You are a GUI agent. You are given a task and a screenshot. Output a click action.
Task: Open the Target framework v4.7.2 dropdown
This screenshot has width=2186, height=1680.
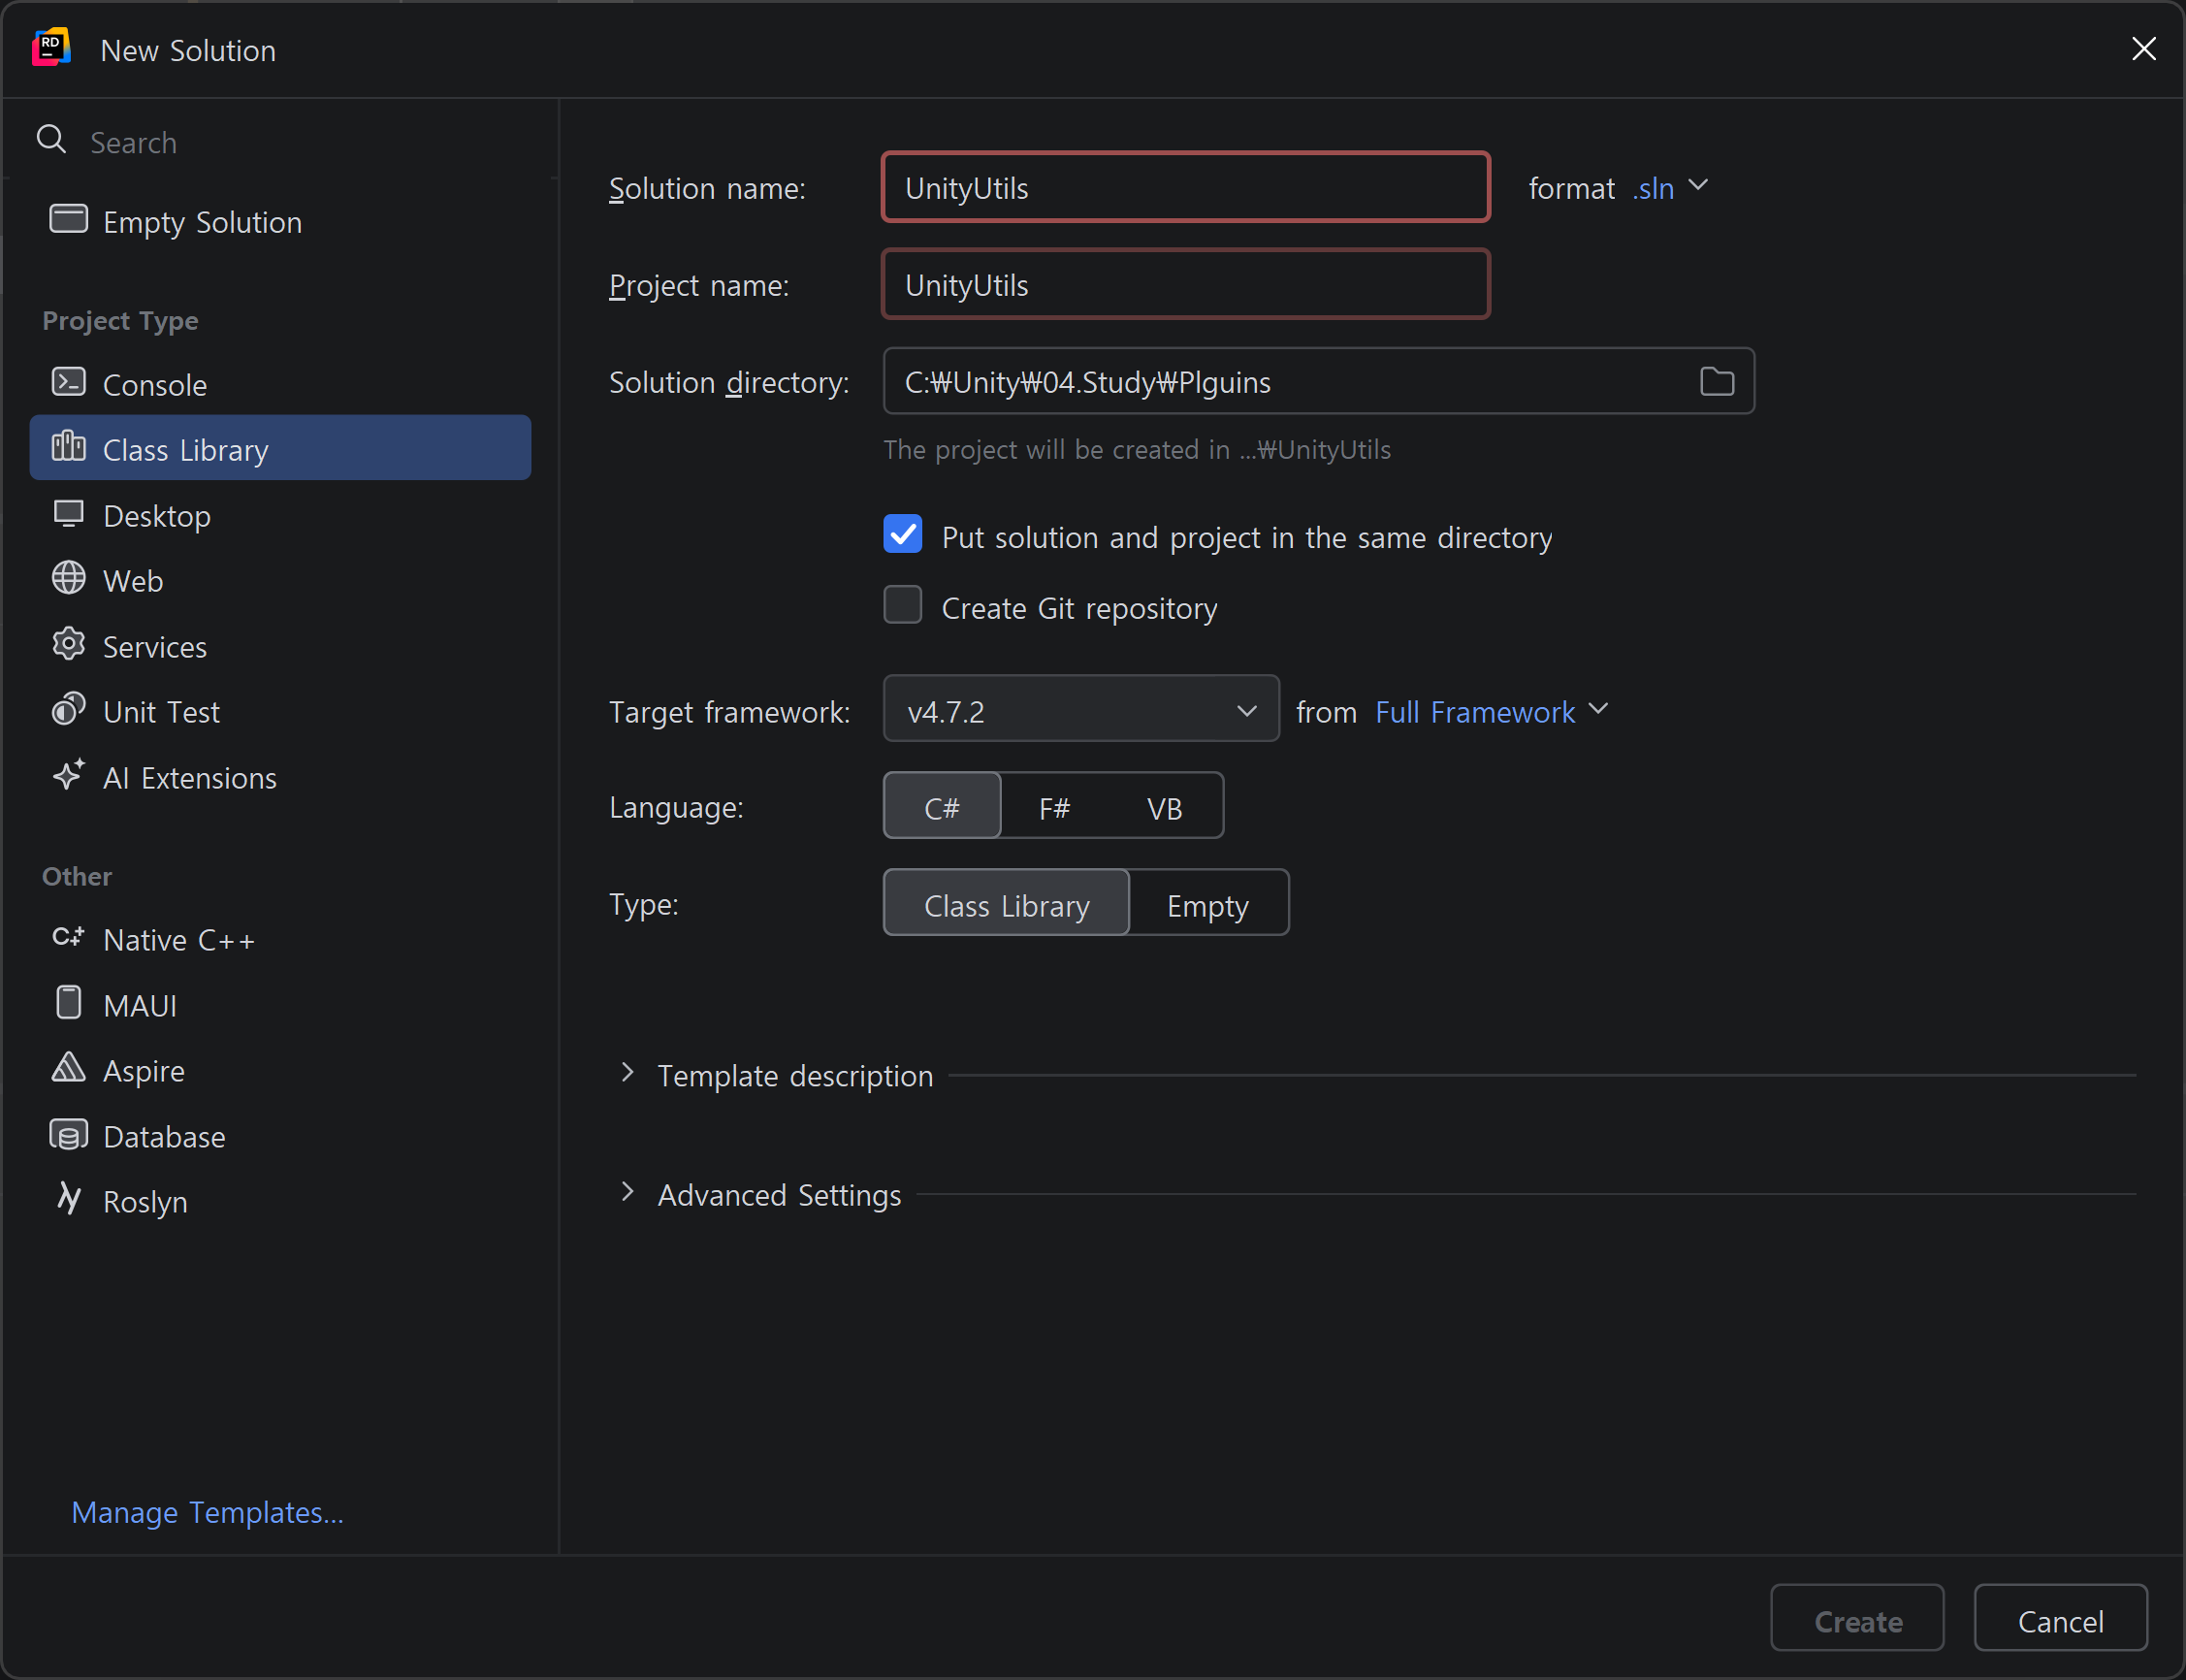coord(1080,710)
